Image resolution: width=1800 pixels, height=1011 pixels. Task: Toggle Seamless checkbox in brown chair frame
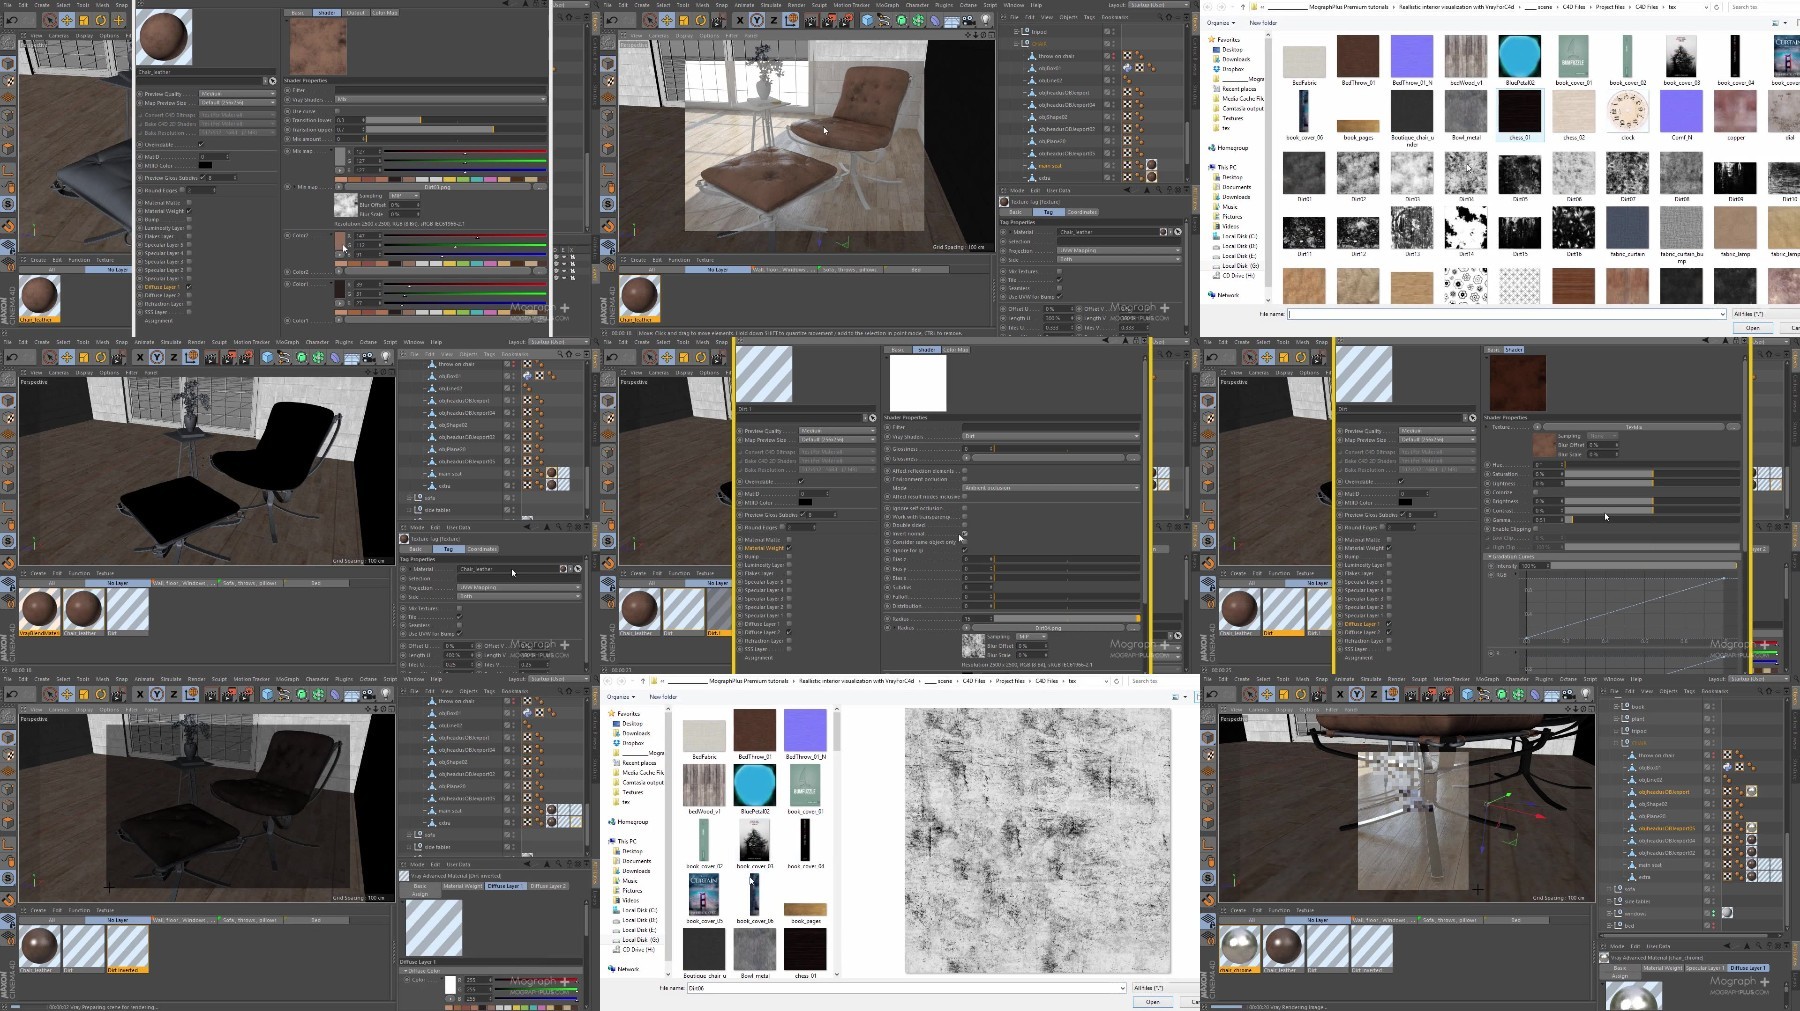(x=1059, y=288)
